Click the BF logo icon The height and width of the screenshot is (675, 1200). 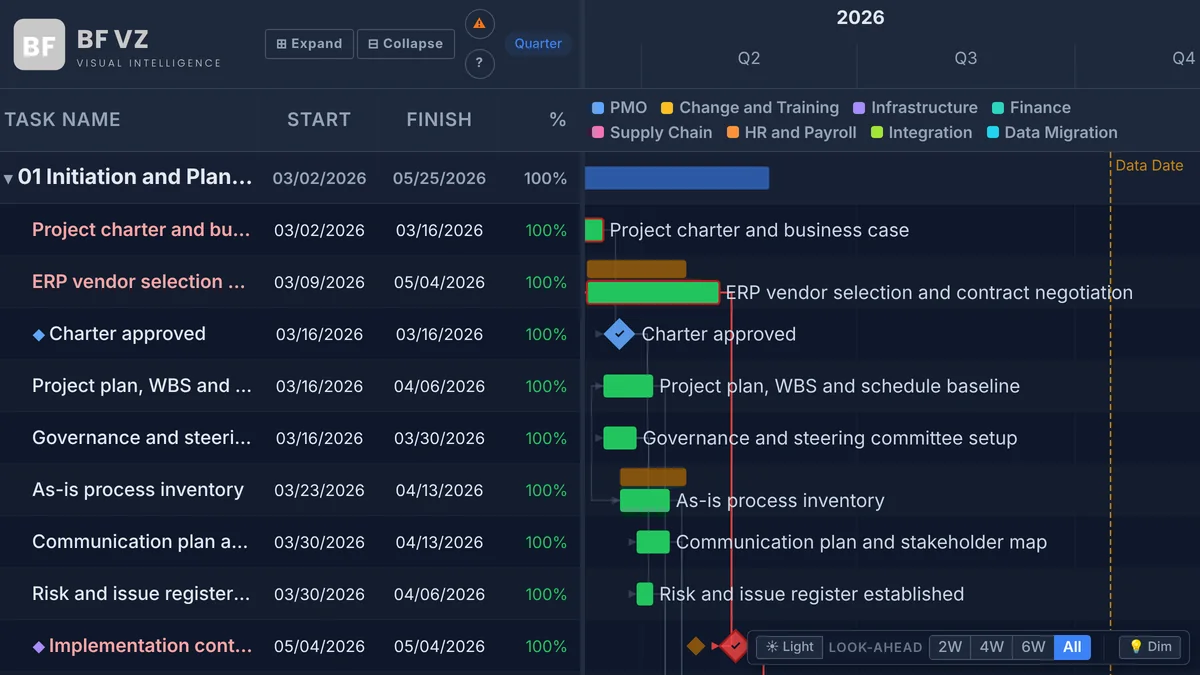pos(39,44)
